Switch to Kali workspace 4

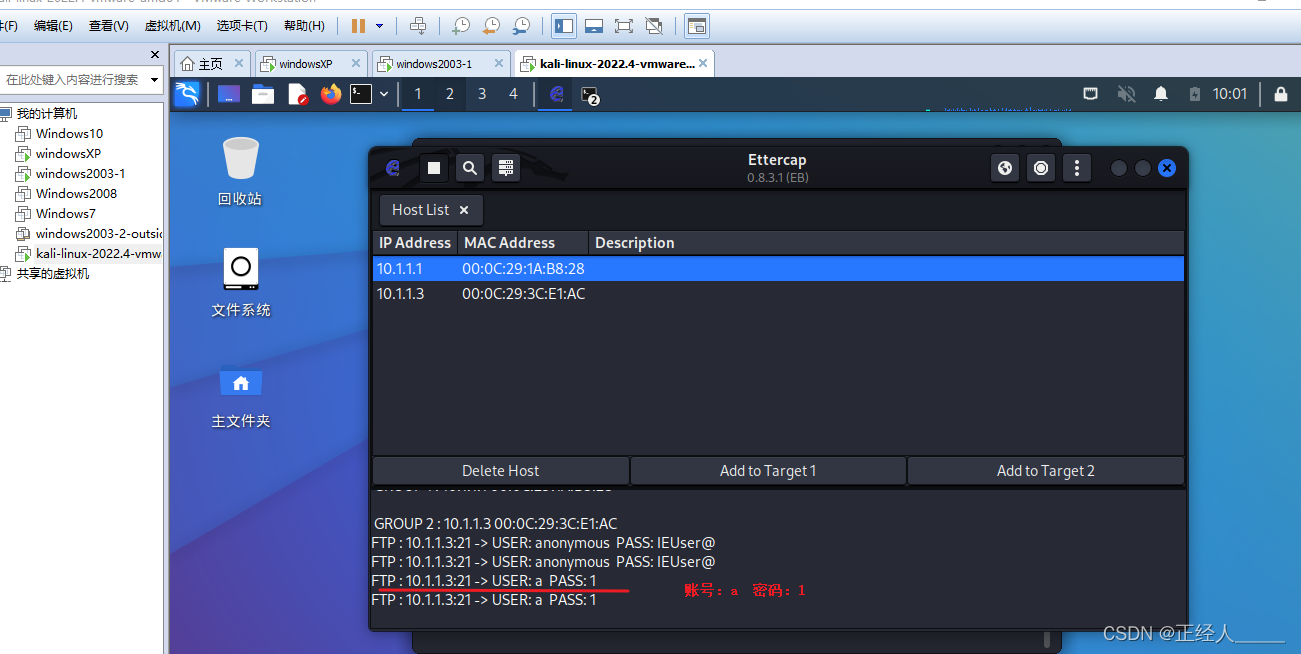[514, 94]
